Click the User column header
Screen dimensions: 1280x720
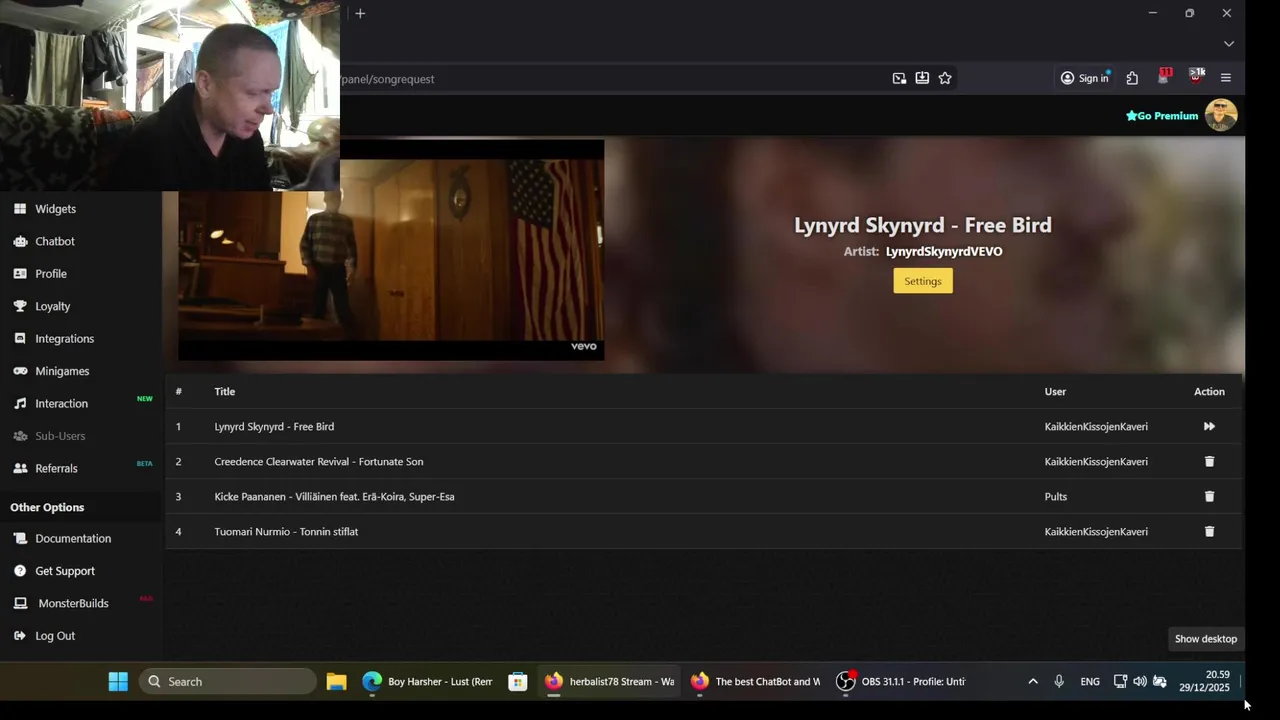[x=1055, y=392]
